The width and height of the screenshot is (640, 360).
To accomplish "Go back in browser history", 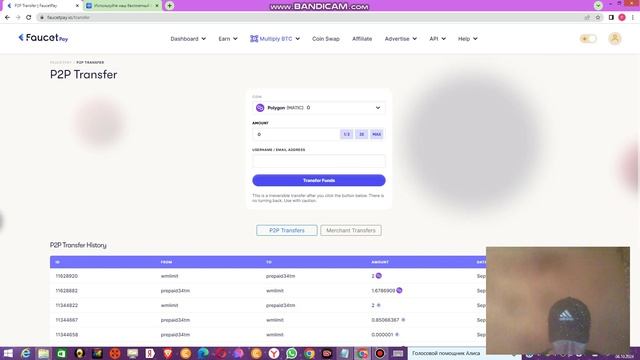I will (x=7, y=18).
